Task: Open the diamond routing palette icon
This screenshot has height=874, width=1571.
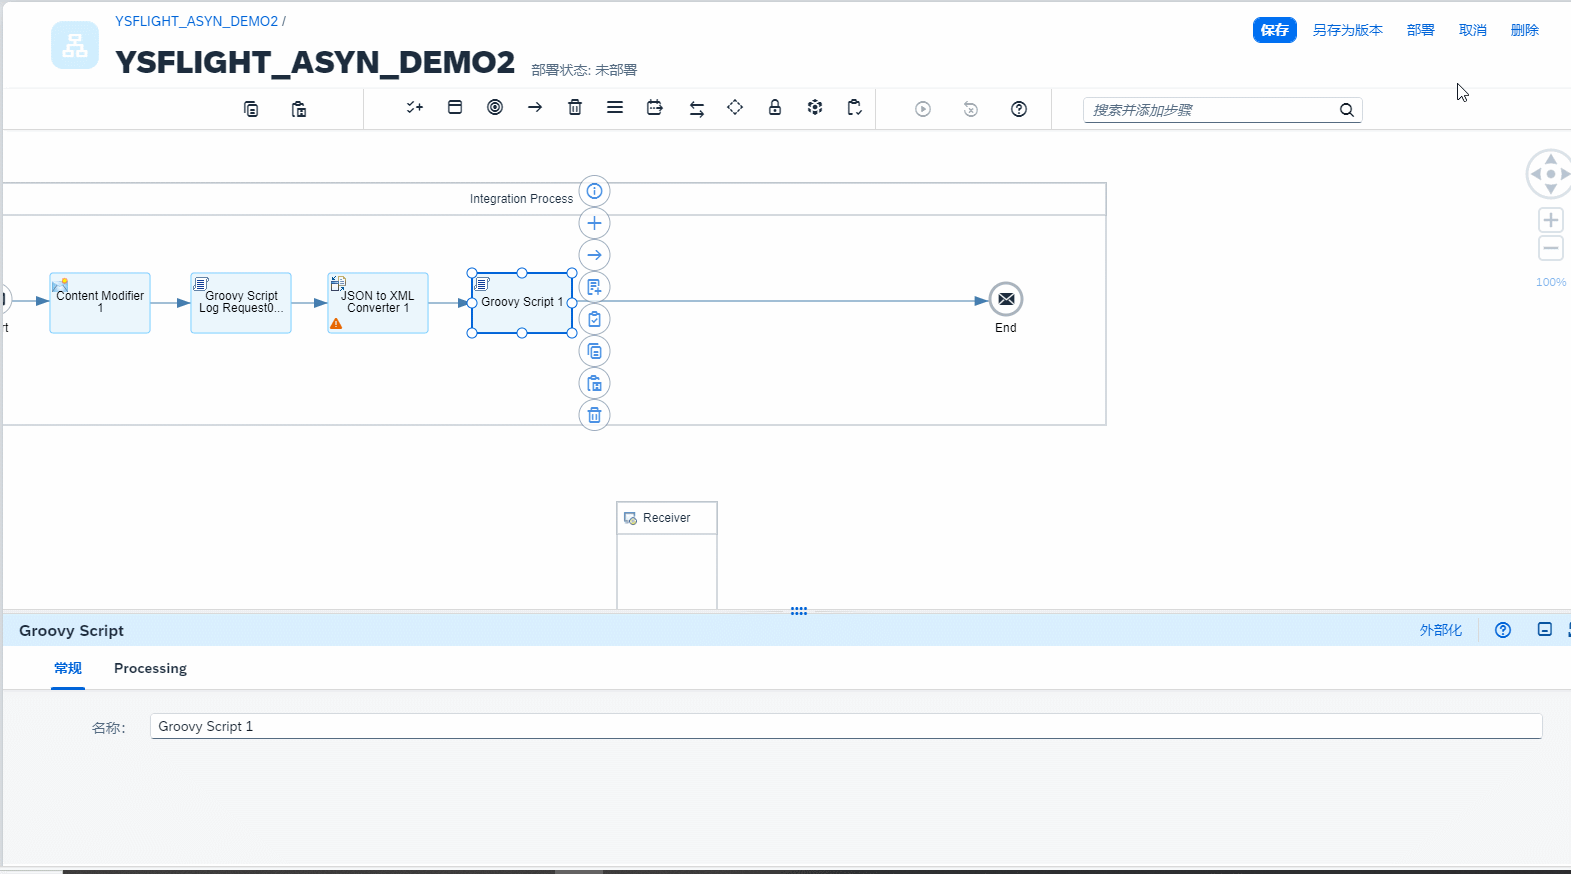Action: click(735, 108)
